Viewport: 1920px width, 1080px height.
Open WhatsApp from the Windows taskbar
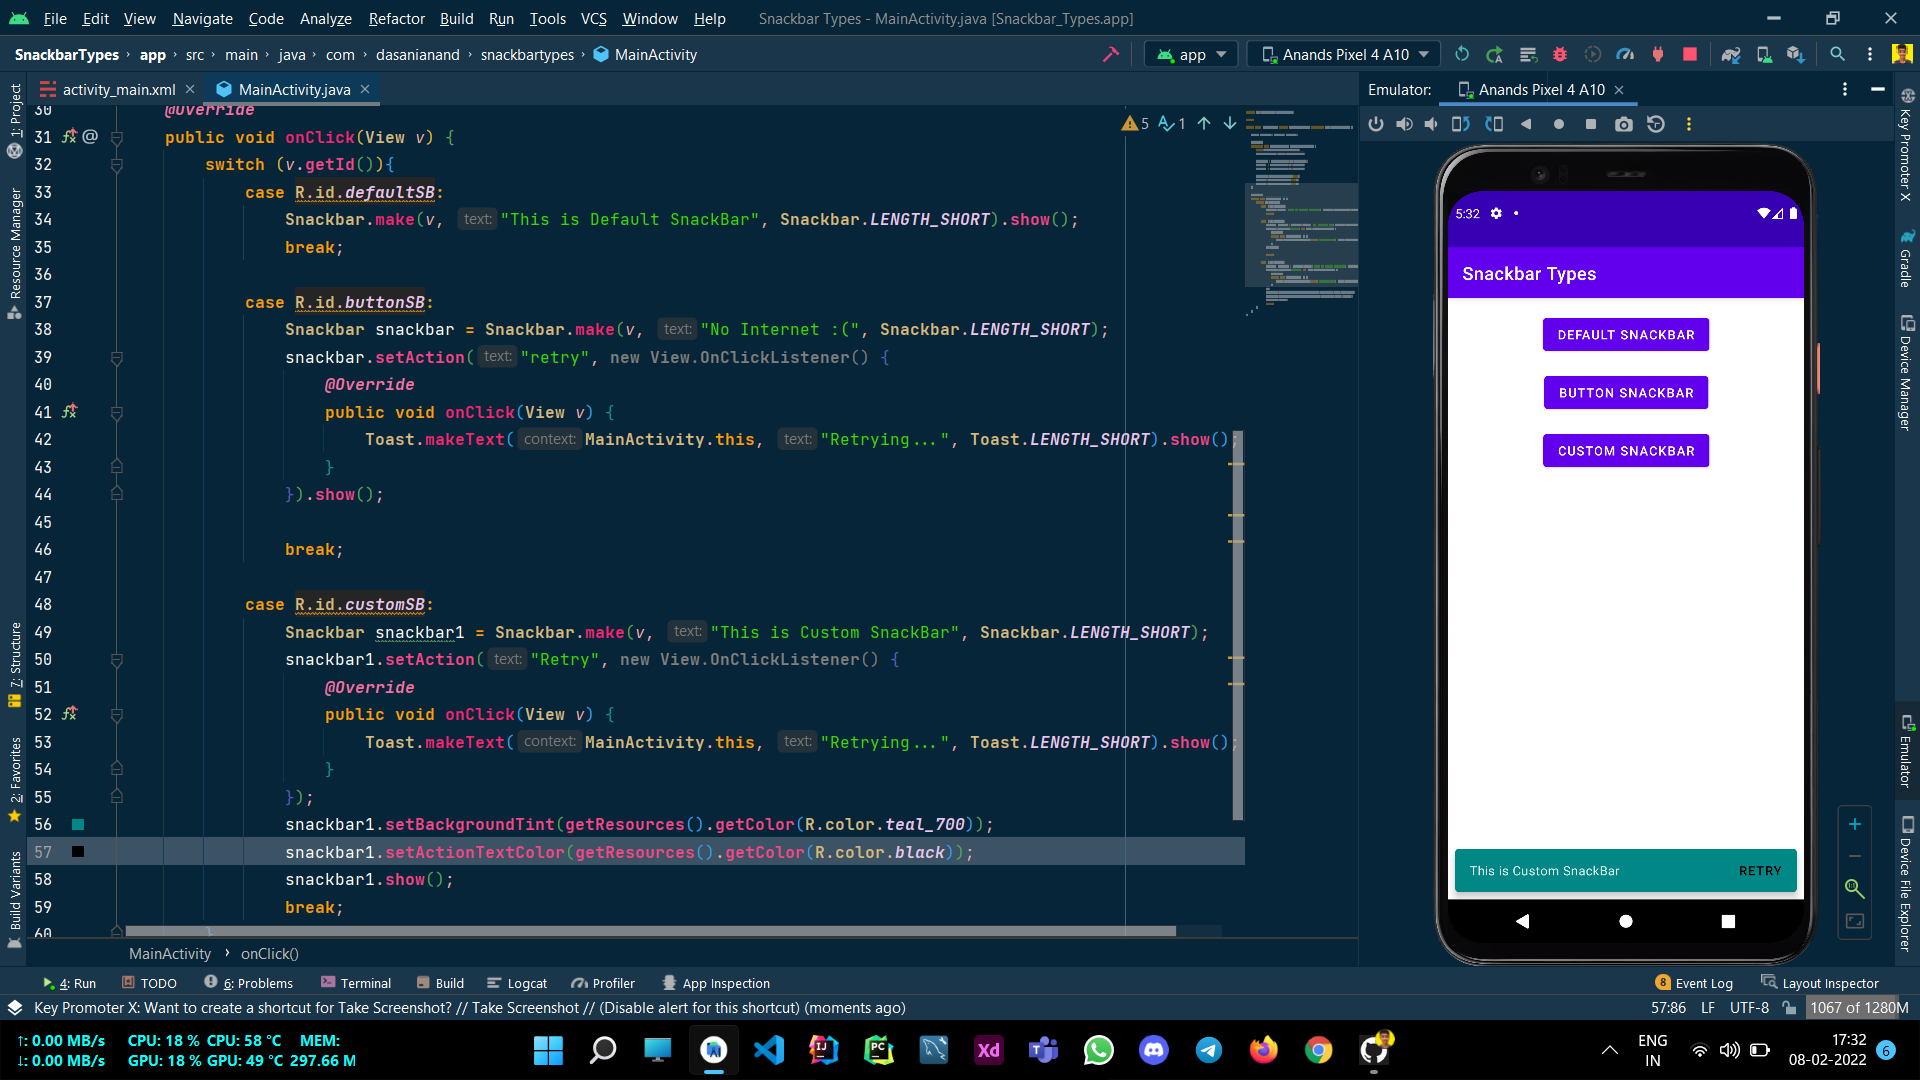pos(1098,1050)
